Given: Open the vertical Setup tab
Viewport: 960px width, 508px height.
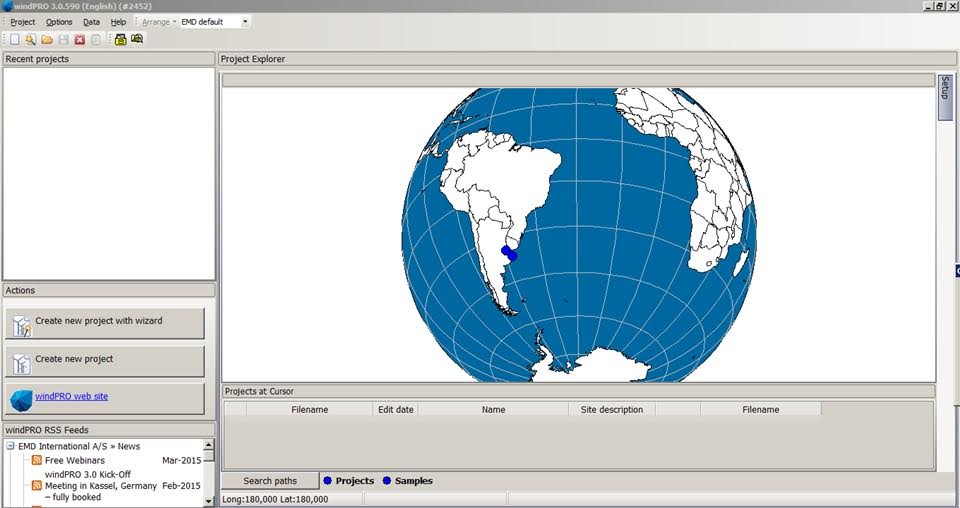Looking at the screenshot, I should [945, 97].
